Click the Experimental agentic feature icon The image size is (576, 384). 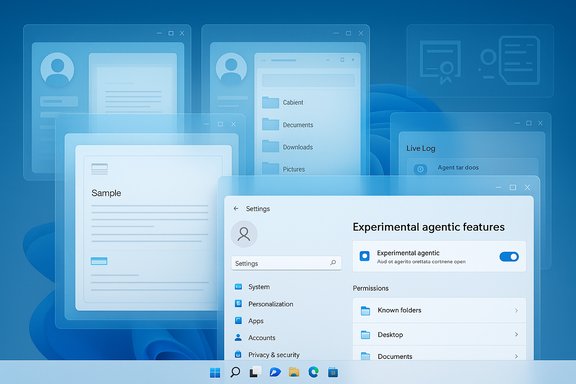point(364,256)
